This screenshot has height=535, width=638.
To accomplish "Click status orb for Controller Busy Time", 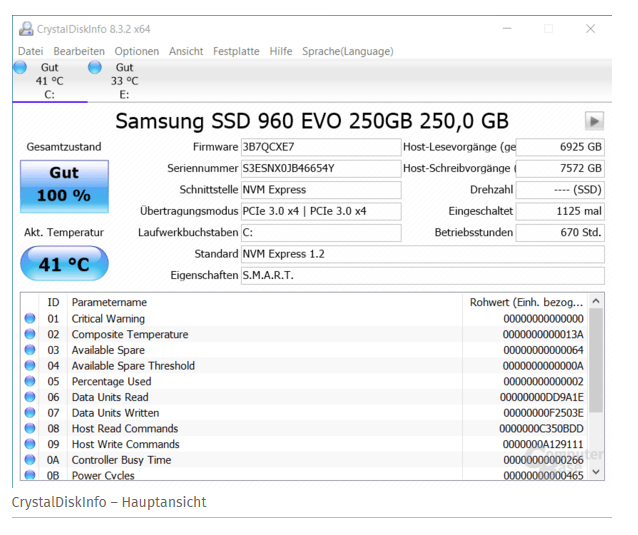I will click(30, 459).
